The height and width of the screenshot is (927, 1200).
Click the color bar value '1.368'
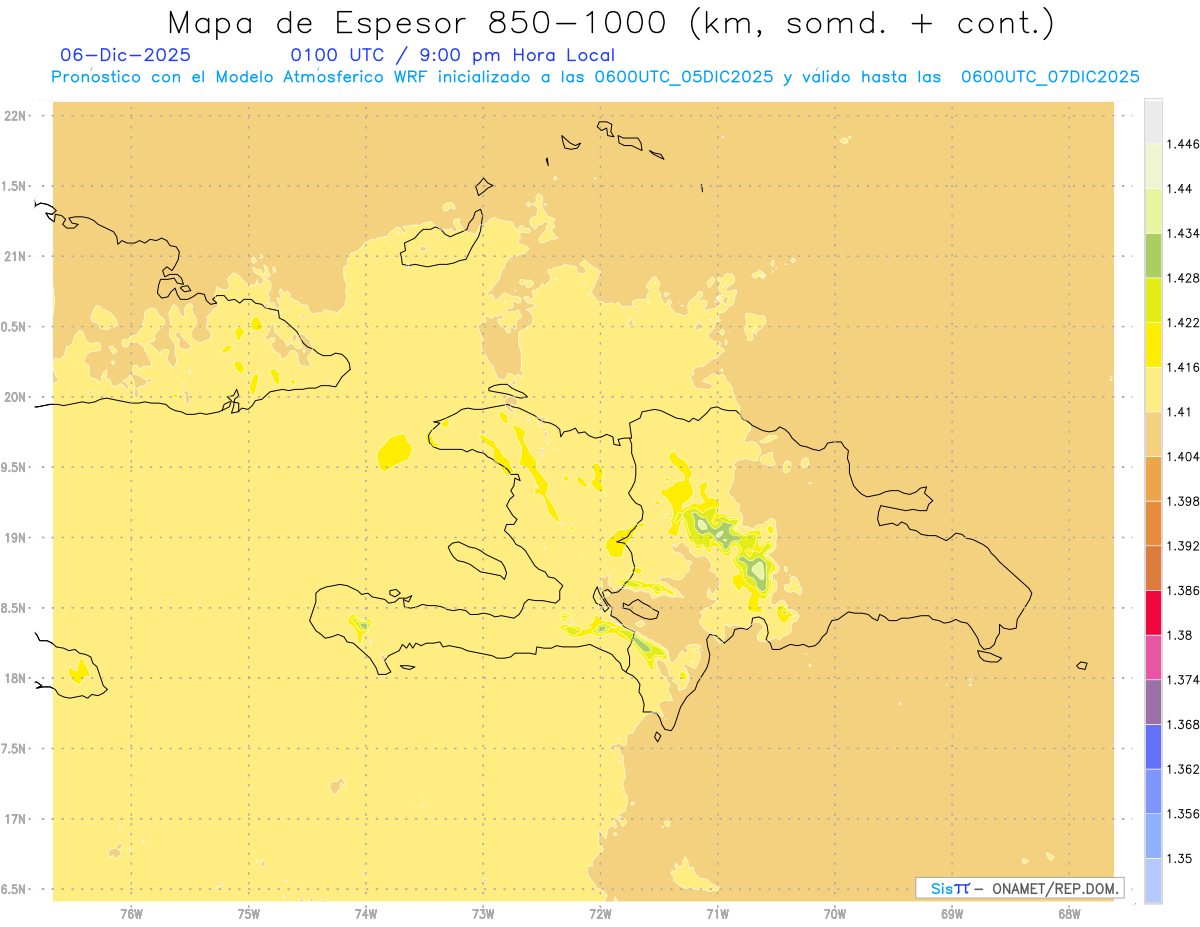(1184, 725)
